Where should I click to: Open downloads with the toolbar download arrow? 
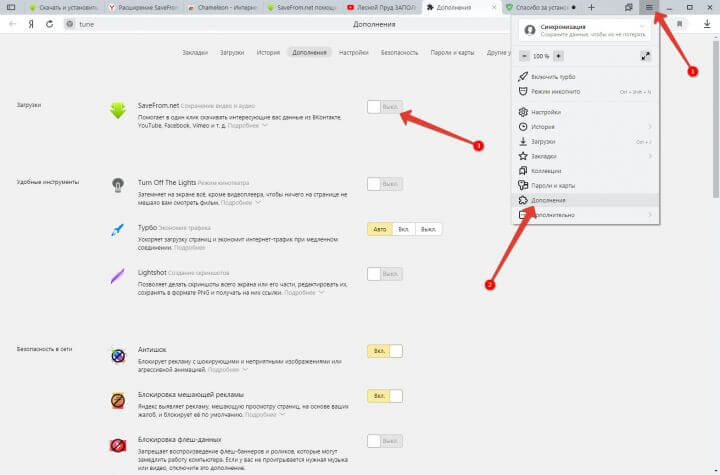(x=707, y=24)
